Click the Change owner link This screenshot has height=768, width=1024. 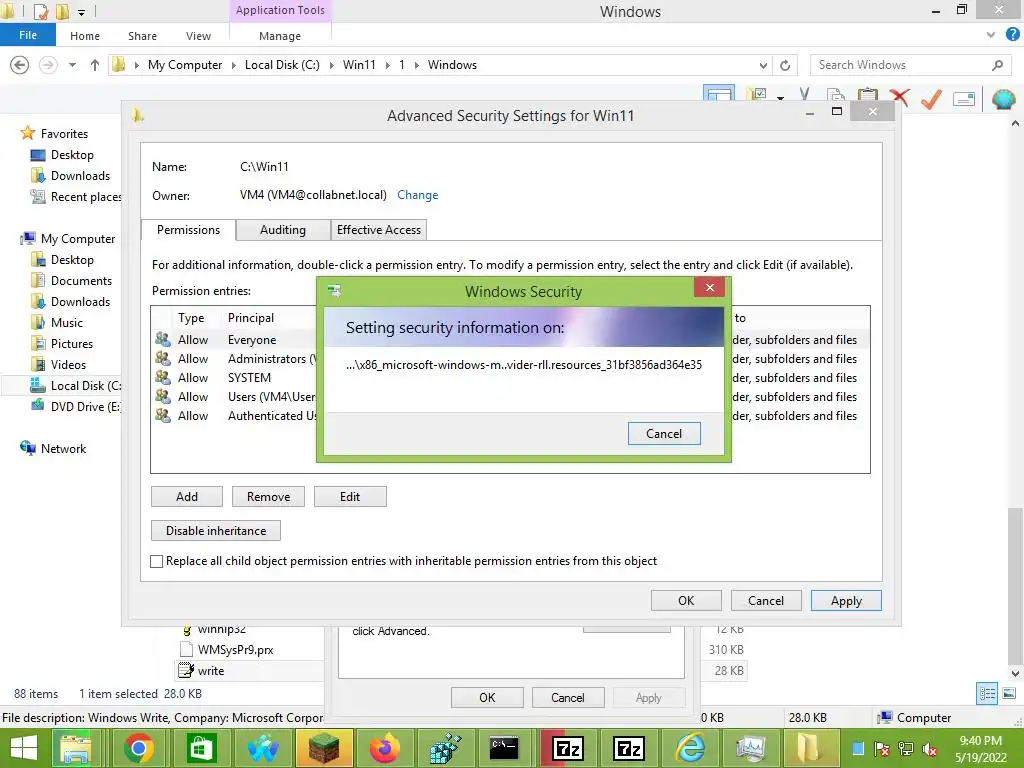coord(417,195)
